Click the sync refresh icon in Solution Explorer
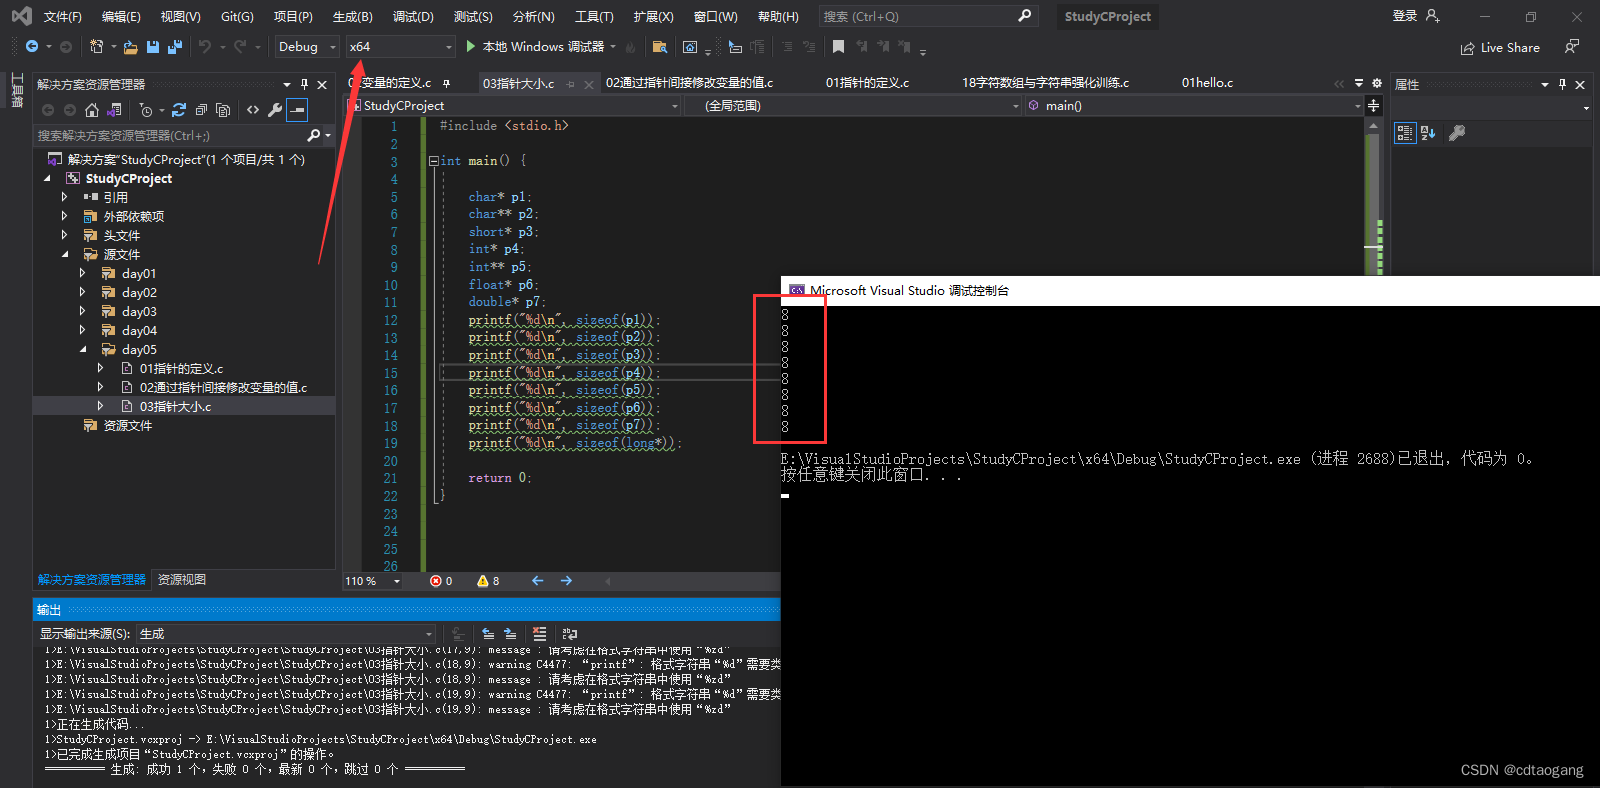The height and width of the screenshot is (788, 1600). (179, 110)
